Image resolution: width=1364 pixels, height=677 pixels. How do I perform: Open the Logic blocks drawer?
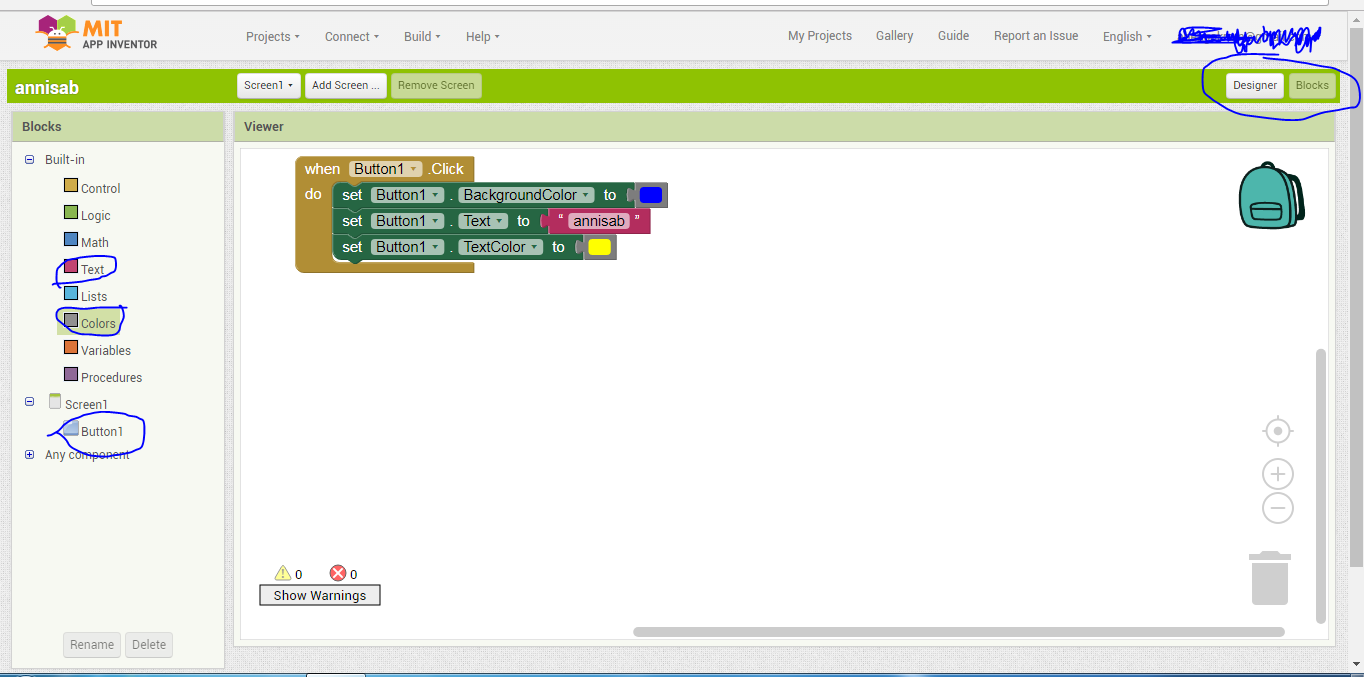click(95, 214)
